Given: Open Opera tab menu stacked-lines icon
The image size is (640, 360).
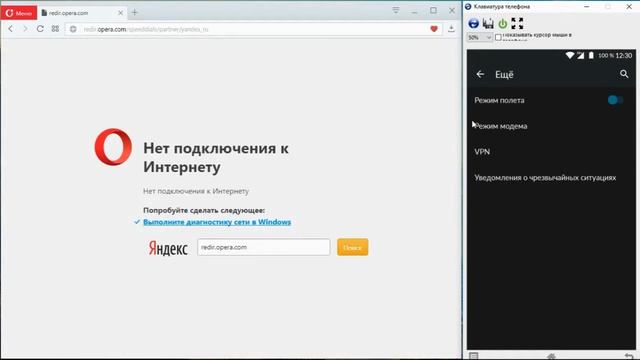Looking at the screenshot, I should pyautogui.click(x=396, y=10).
